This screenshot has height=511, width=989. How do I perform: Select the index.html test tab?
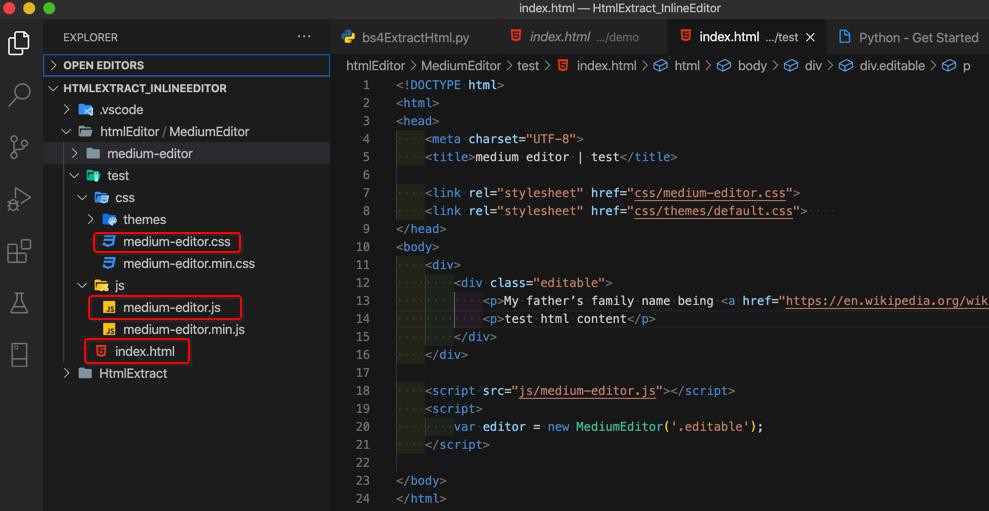pos(747,37)
